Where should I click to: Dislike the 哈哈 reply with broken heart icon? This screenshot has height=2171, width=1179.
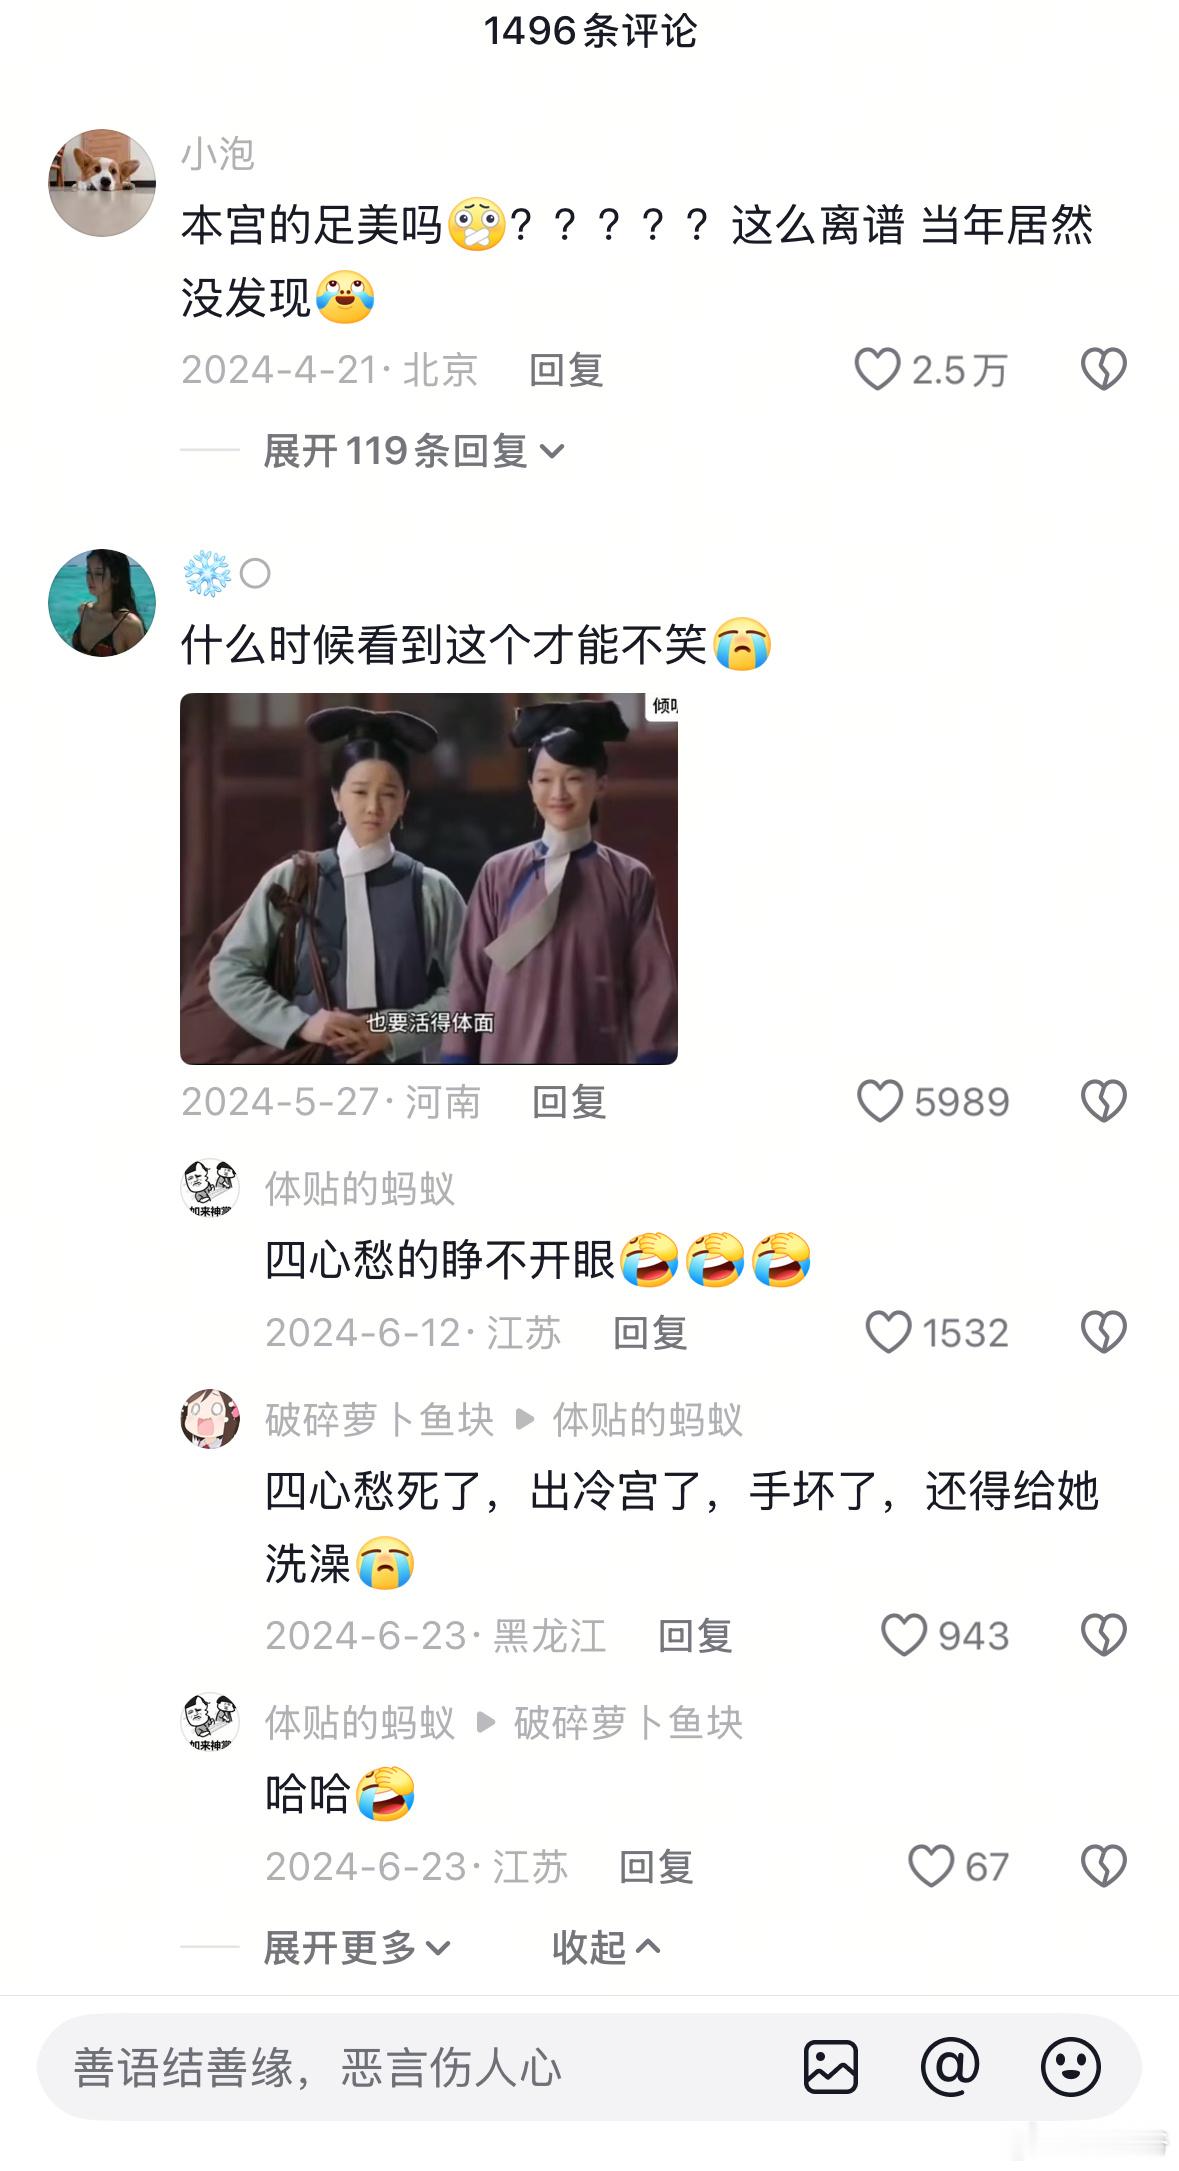pyautogui.click(x=1104, y=1866)
